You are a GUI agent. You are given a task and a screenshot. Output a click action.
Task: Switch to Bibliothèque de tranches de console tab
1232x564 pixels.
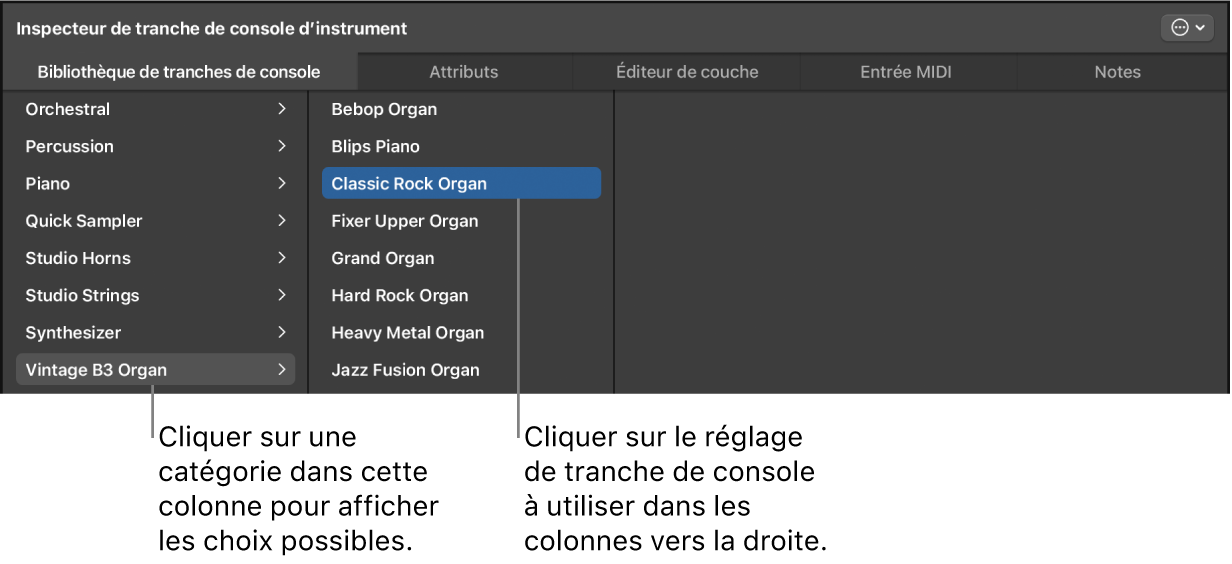pos(179,72)
